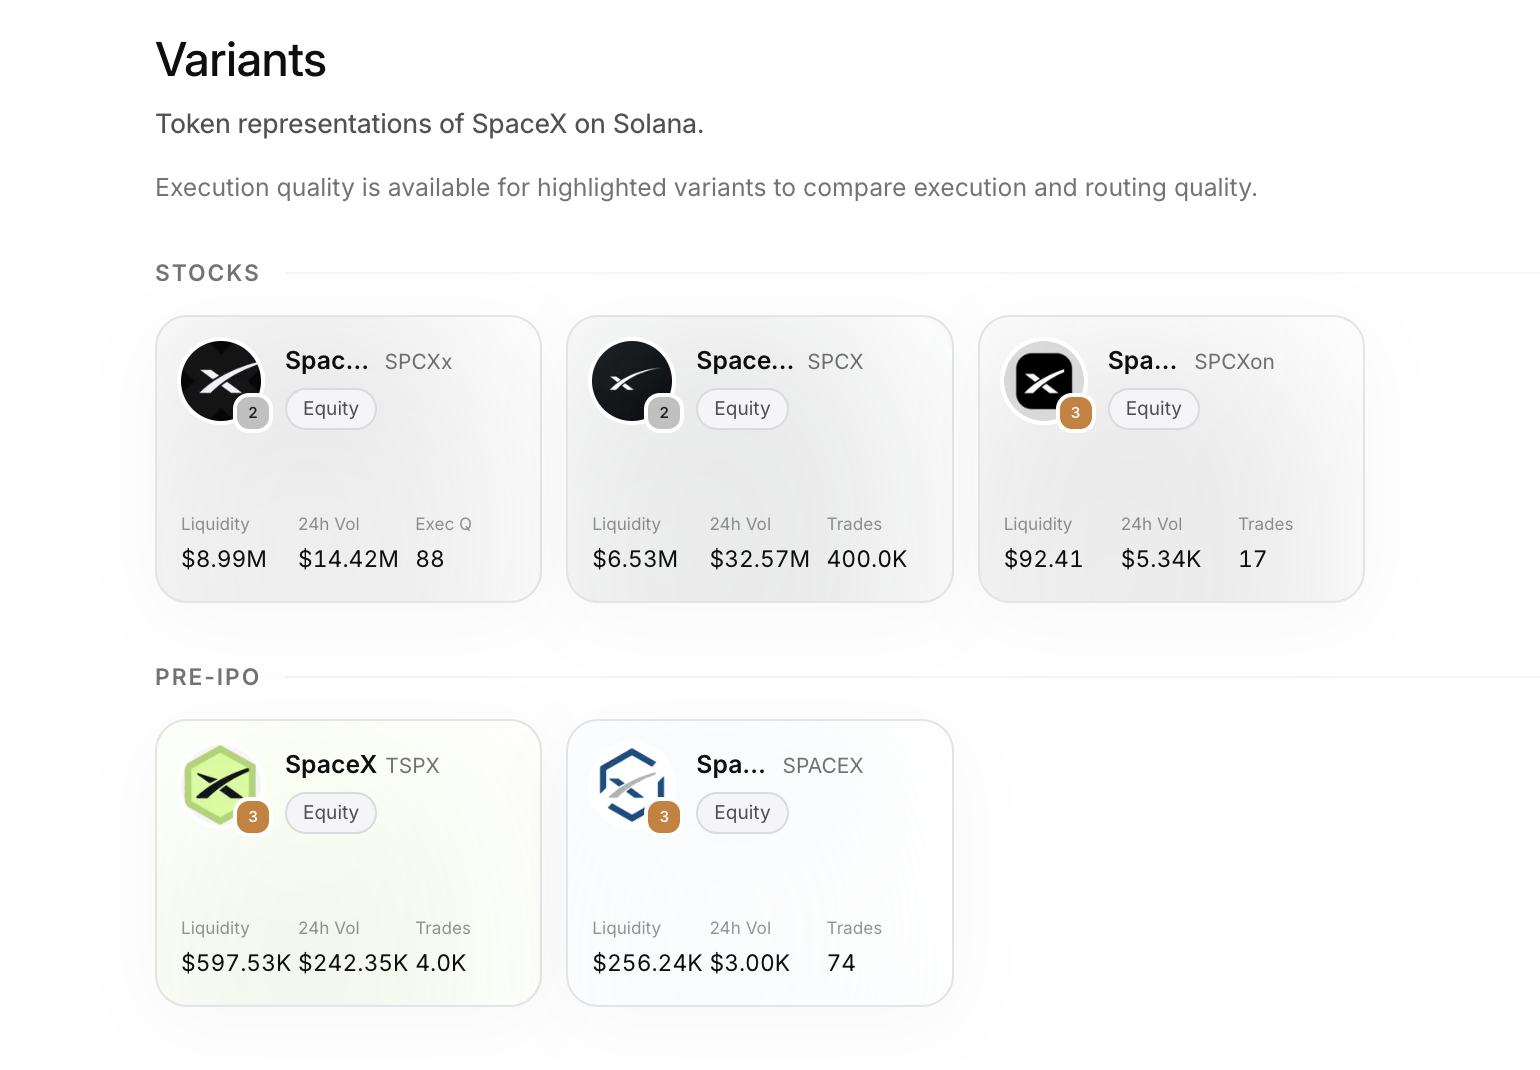
Task: Click the SPCX ticker text
Action: point(835,362)
